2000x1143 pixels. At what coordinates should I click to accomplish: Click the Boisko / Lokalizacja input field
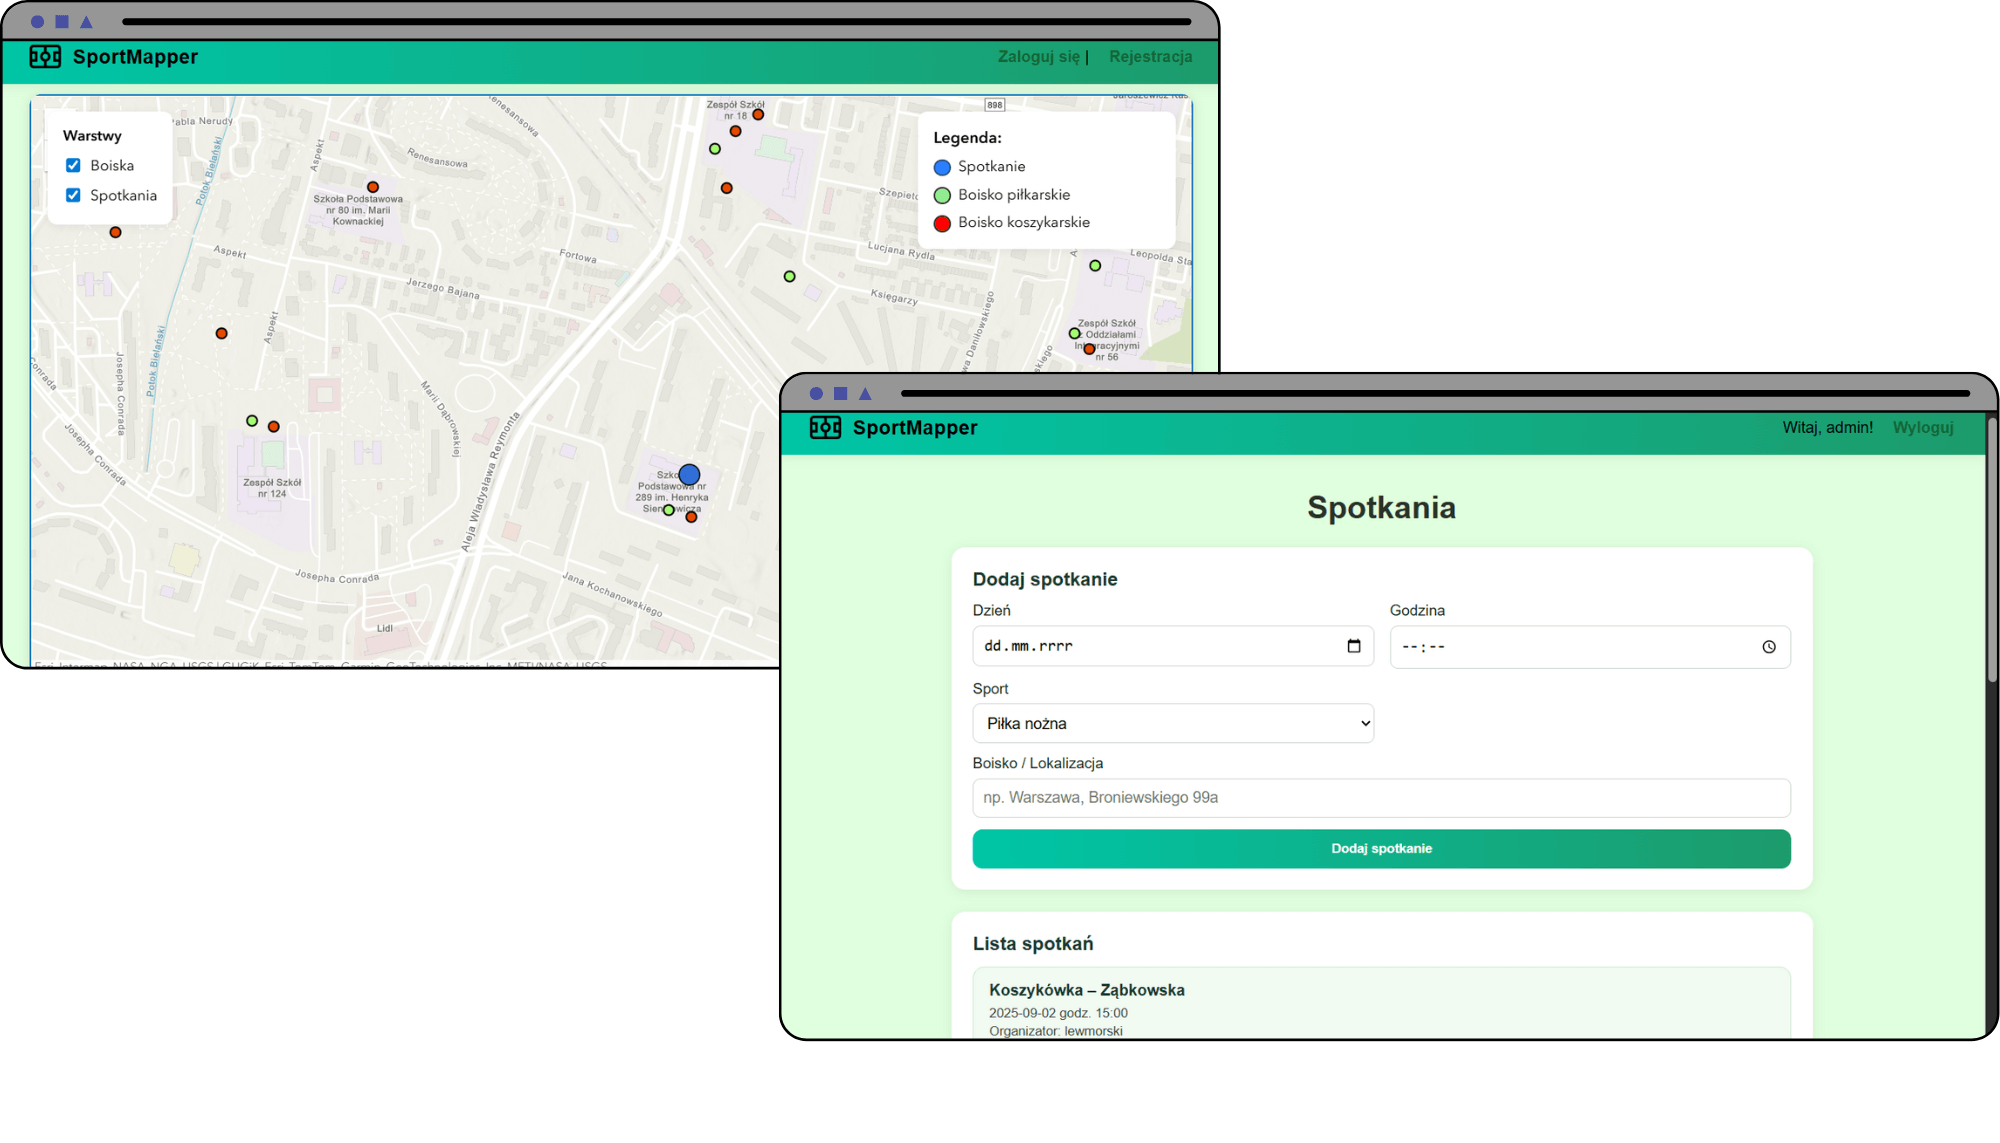point(1380,798)
